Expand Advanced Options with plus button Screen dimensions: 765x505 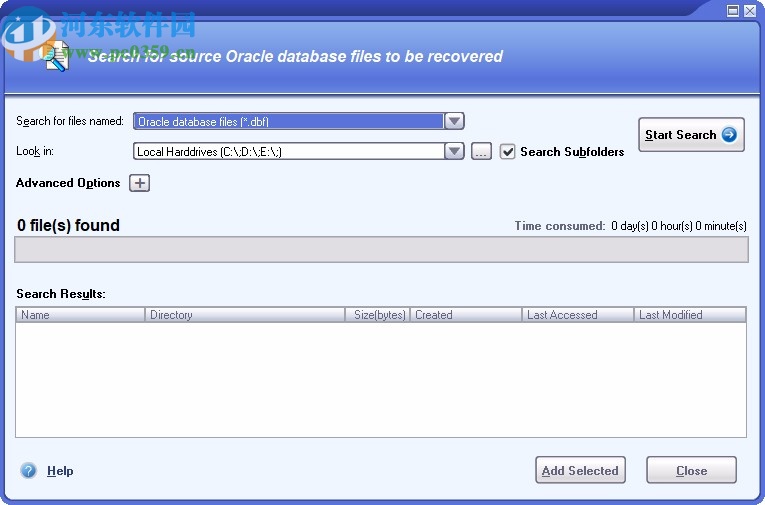(140, 183)
